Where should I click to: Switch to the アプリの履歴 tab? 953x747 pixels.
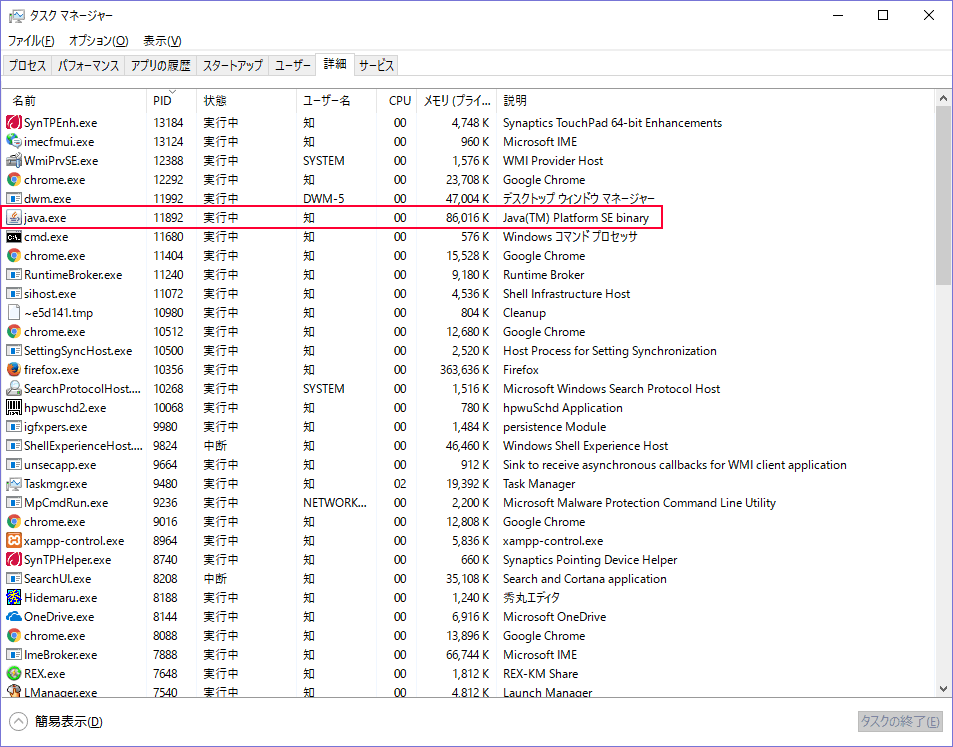[161, 66]
